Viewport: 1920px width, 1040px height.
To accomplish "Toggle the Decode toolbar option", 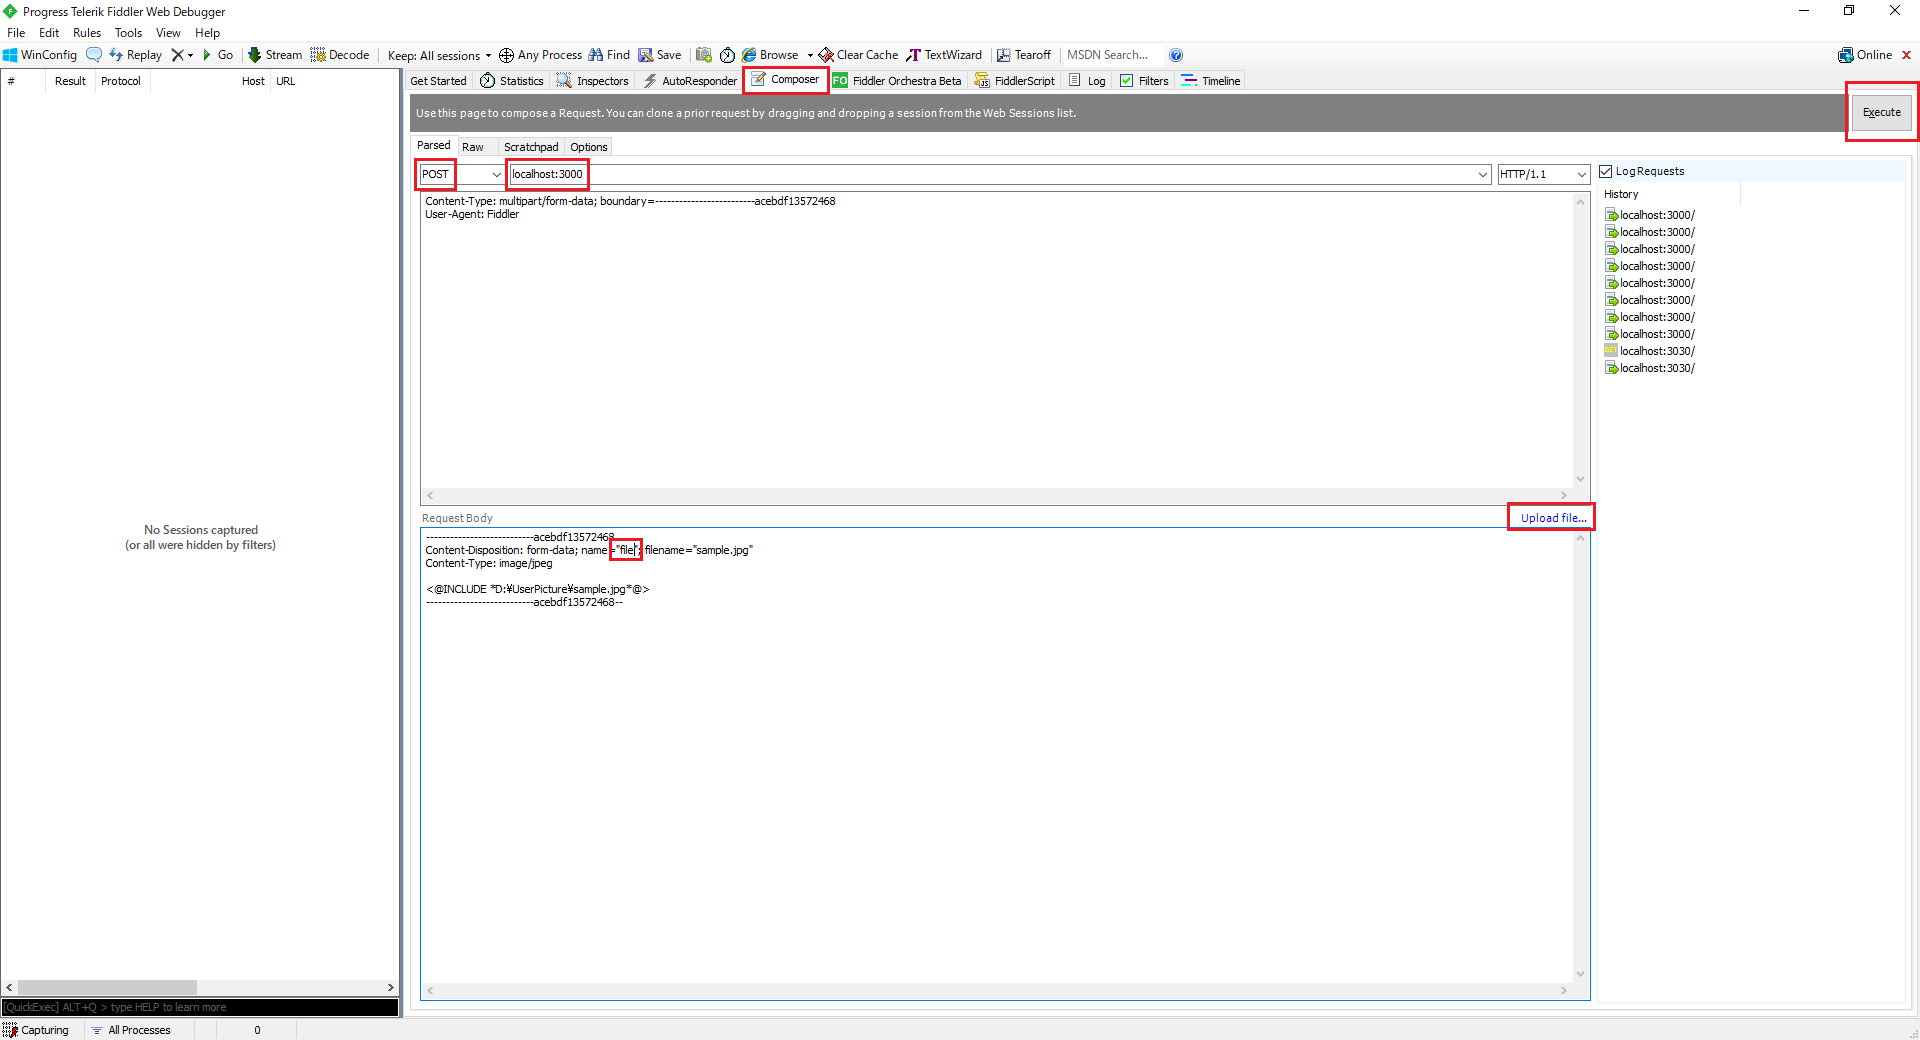I will (x=340, y=55).
